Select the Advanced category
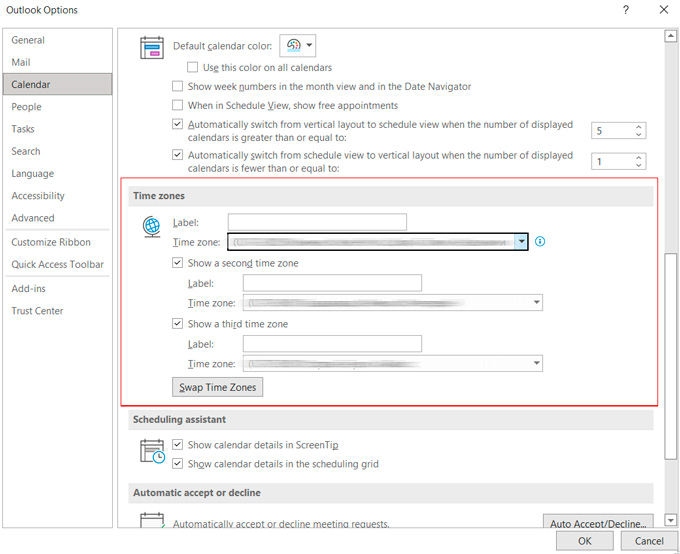Screen dimensions: 680x554 click(x=57, y=218)
